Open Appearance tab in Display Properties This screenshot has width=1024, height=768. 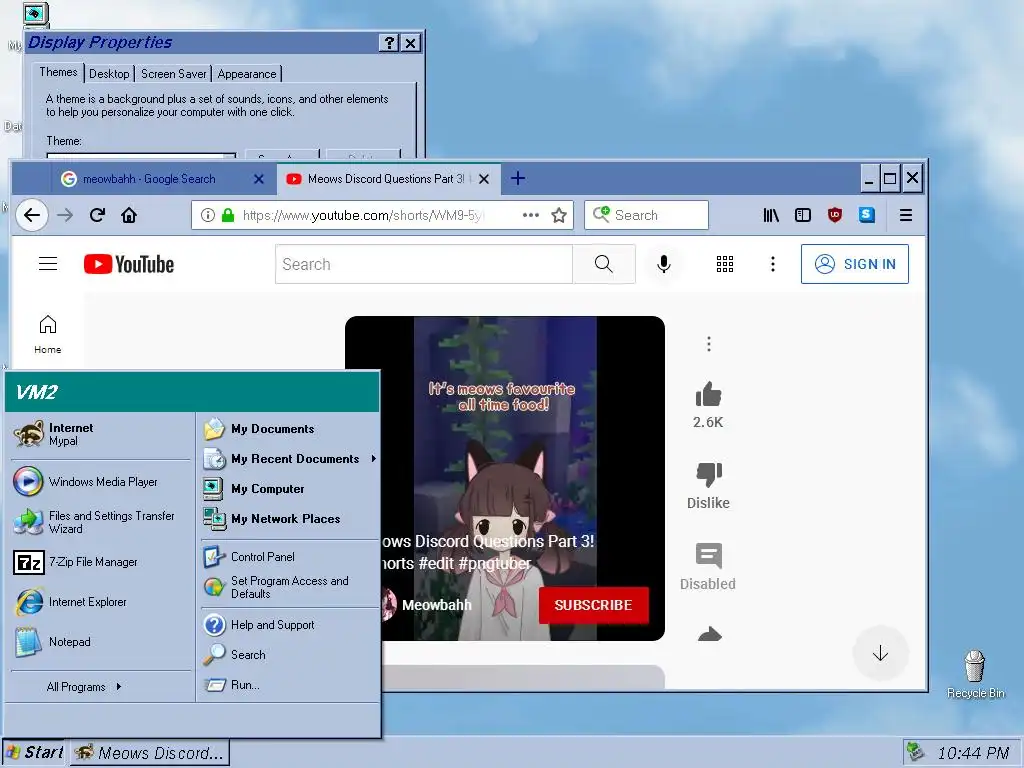(247, 74)
